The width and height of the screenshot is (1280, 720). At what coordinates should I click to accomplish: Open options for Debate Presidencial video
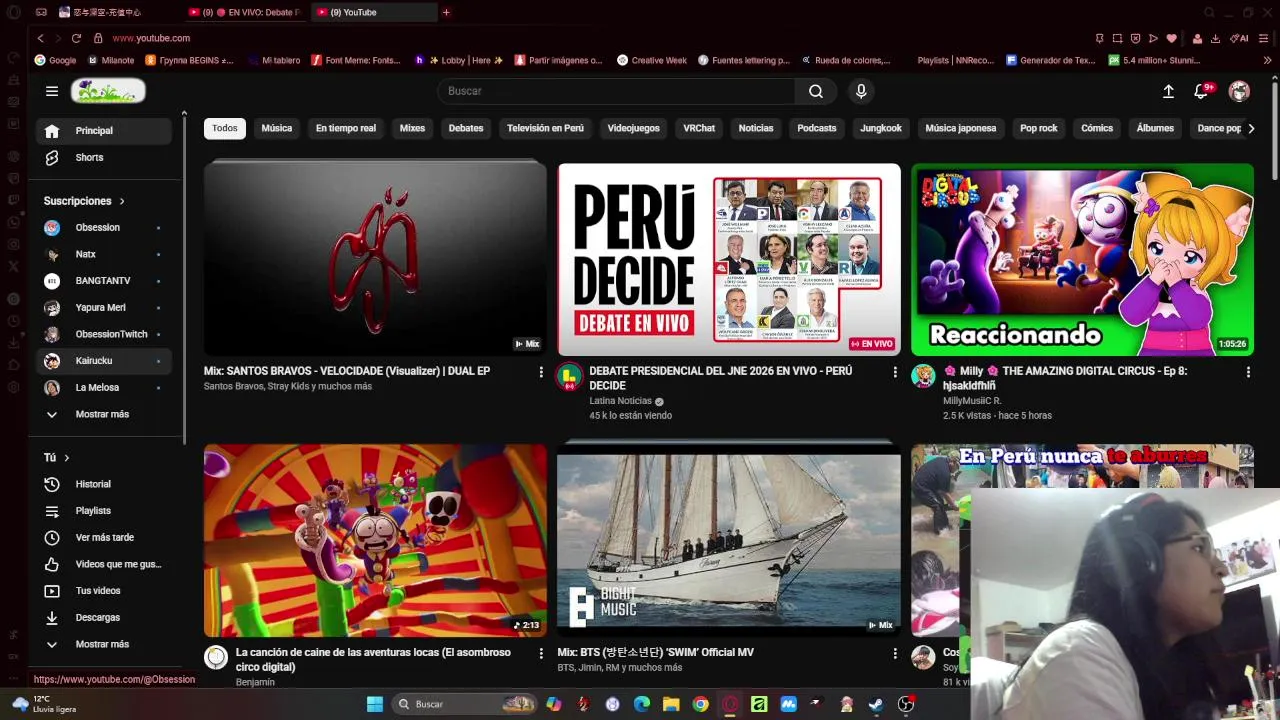(x=895, y=372)
